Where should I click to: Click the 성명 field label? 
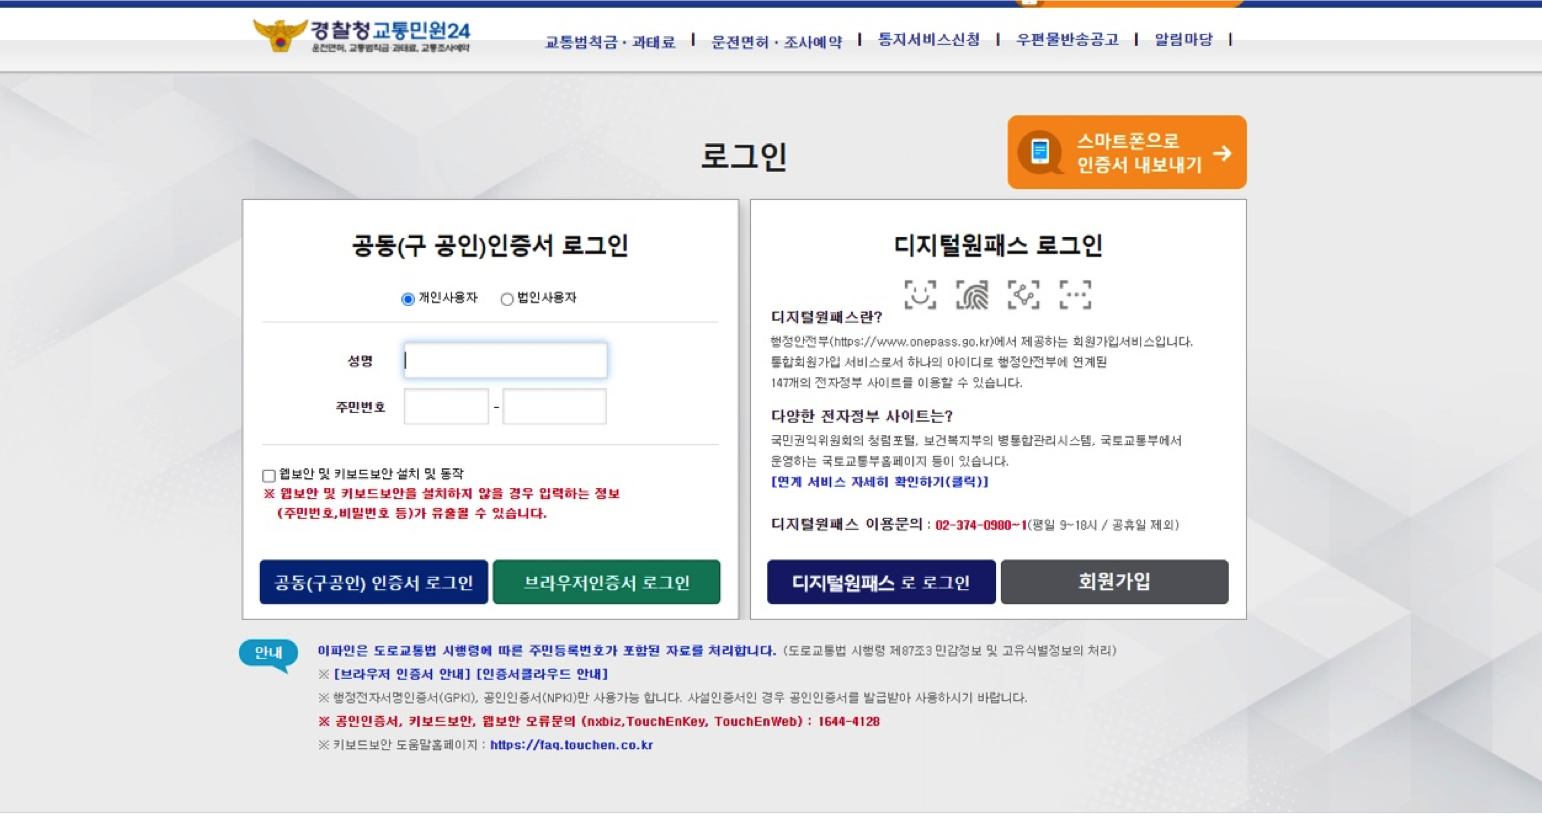pos(360,361)
